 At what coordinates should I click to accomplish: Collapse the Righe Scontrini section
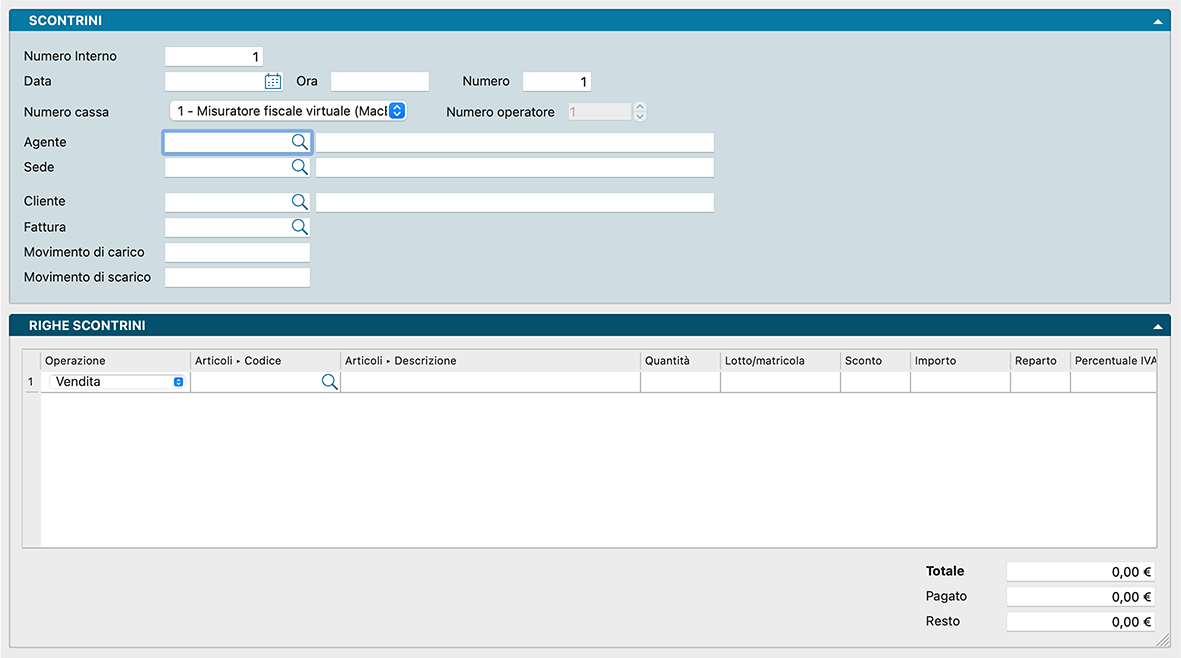[1157, 326]
